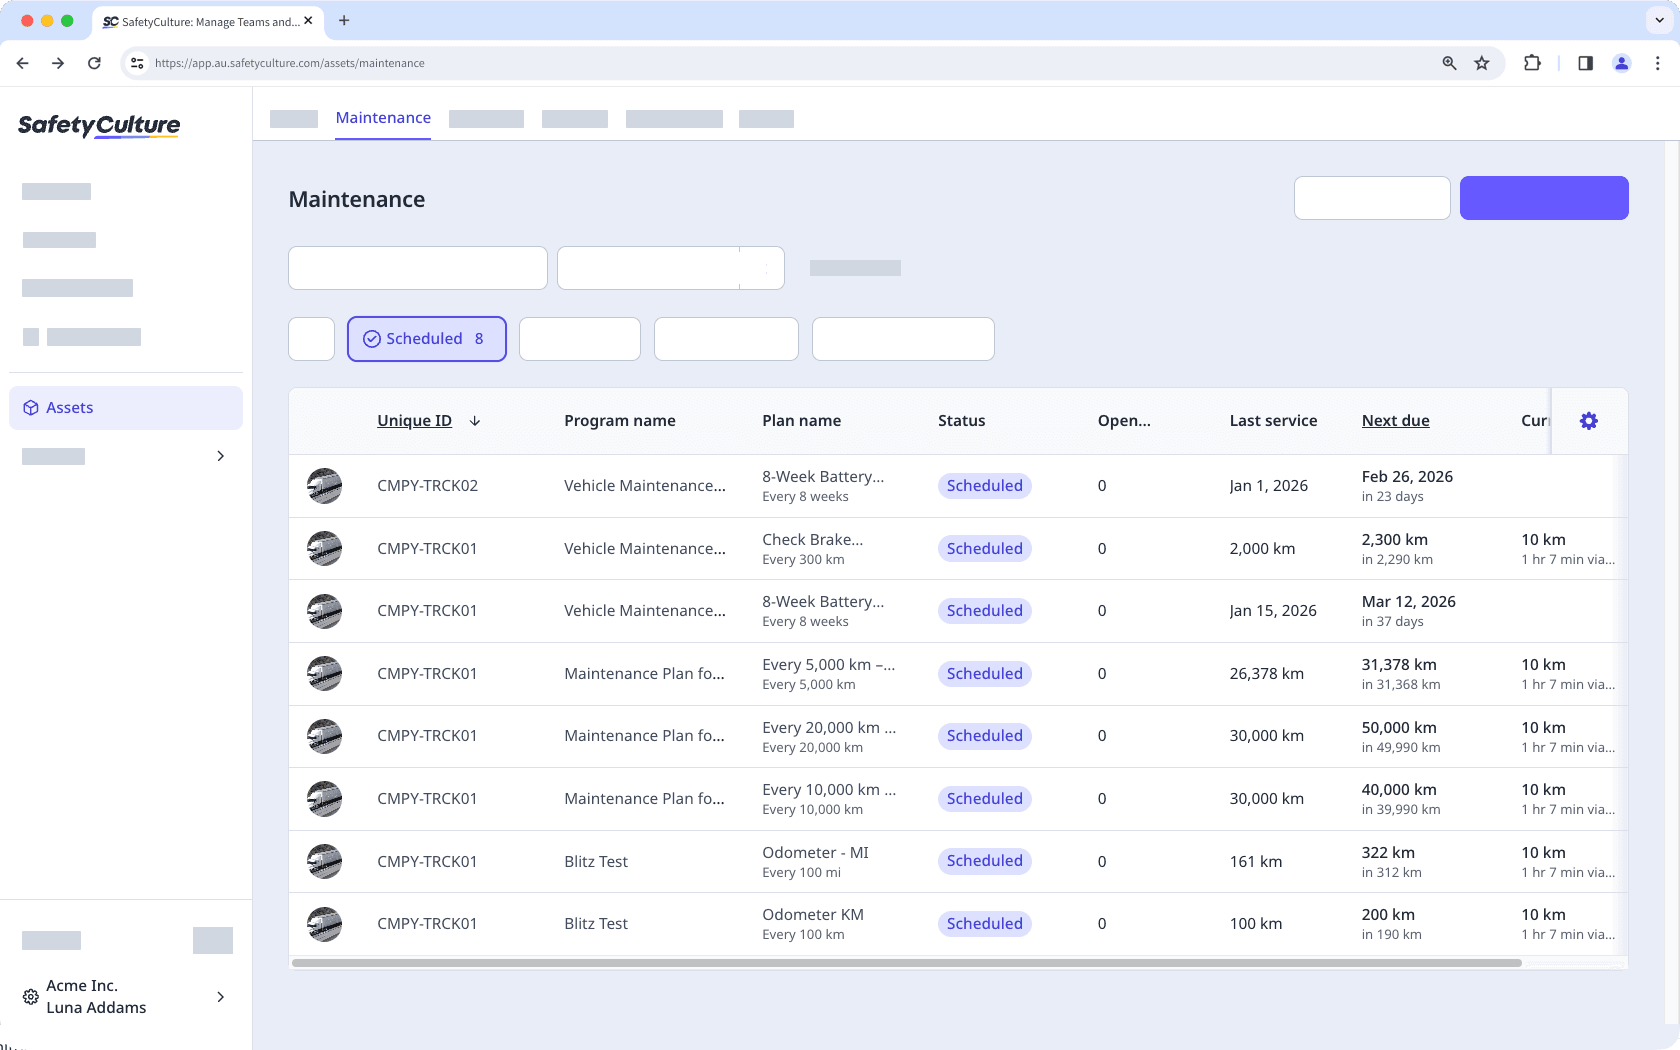1680x1050 pixels.
Task: Click the Next due column header
Action: click(1395, 420)
